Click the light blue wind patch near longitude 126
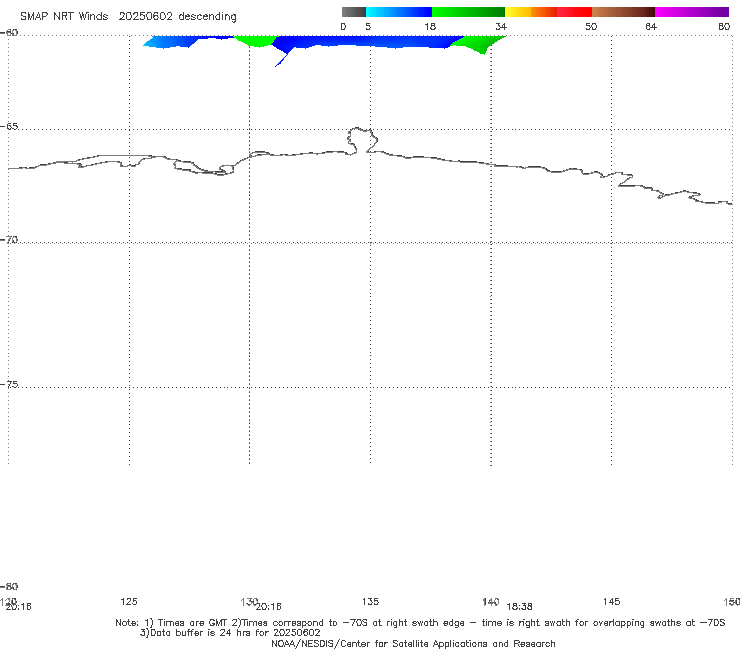 click(x=170, y=42)
